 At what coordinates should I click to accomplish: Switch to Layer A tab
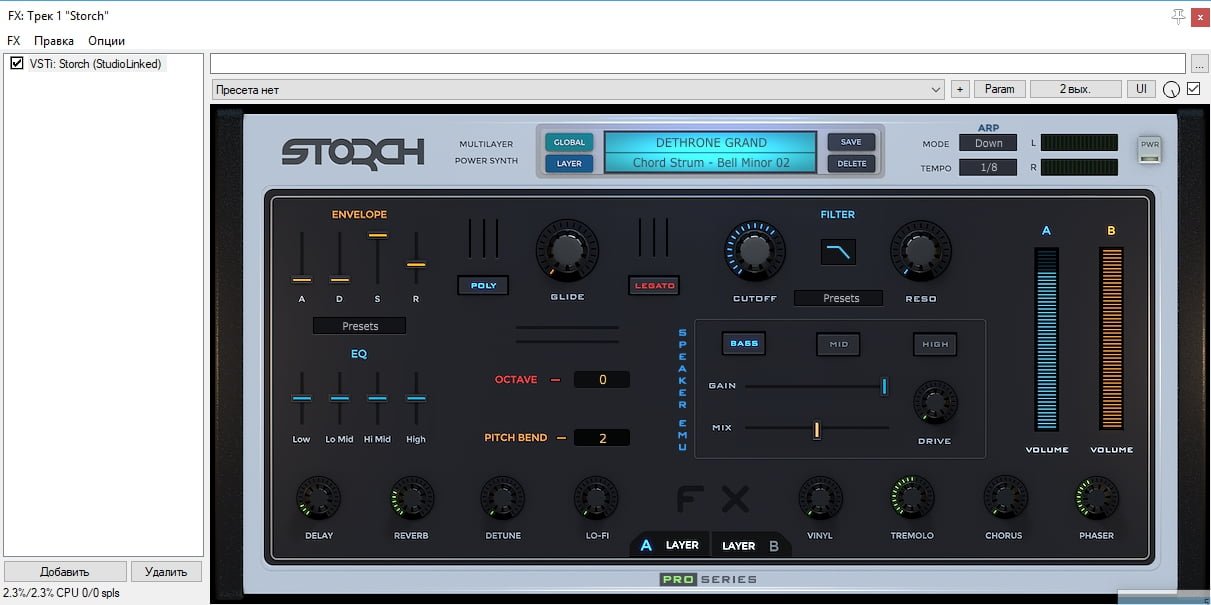pyautogui.click(x=670, y=545)
